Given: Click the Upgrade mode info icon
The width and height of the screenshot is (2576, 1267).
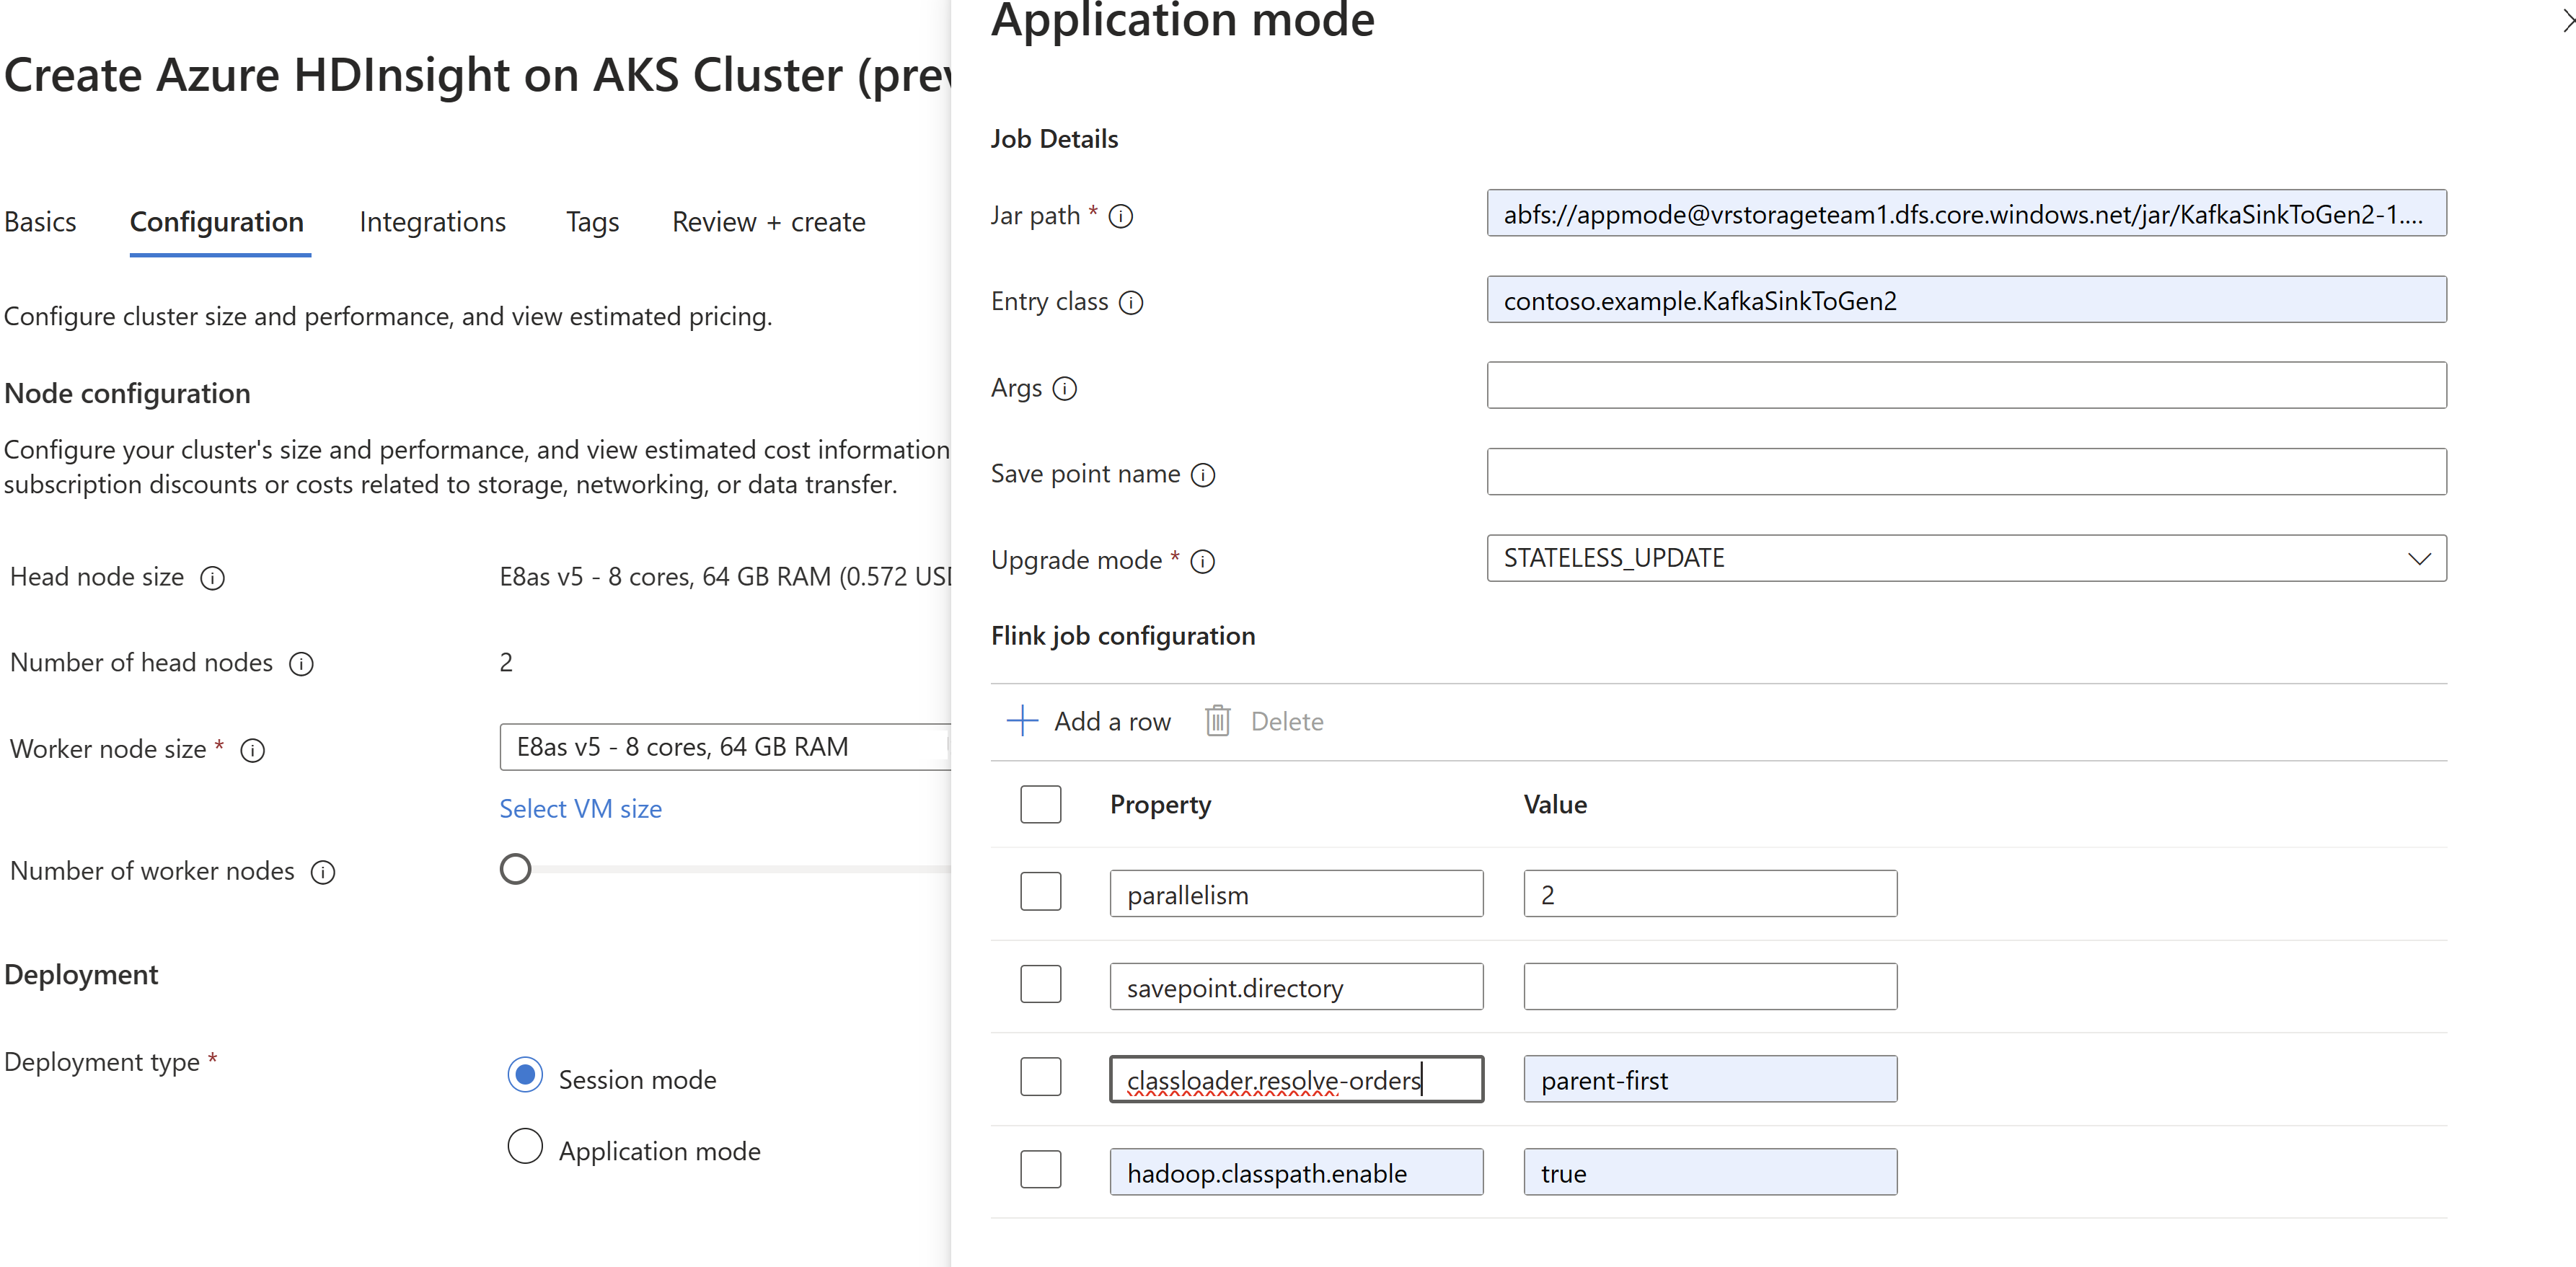Looking at the screenshot, I should point(1203,561).
